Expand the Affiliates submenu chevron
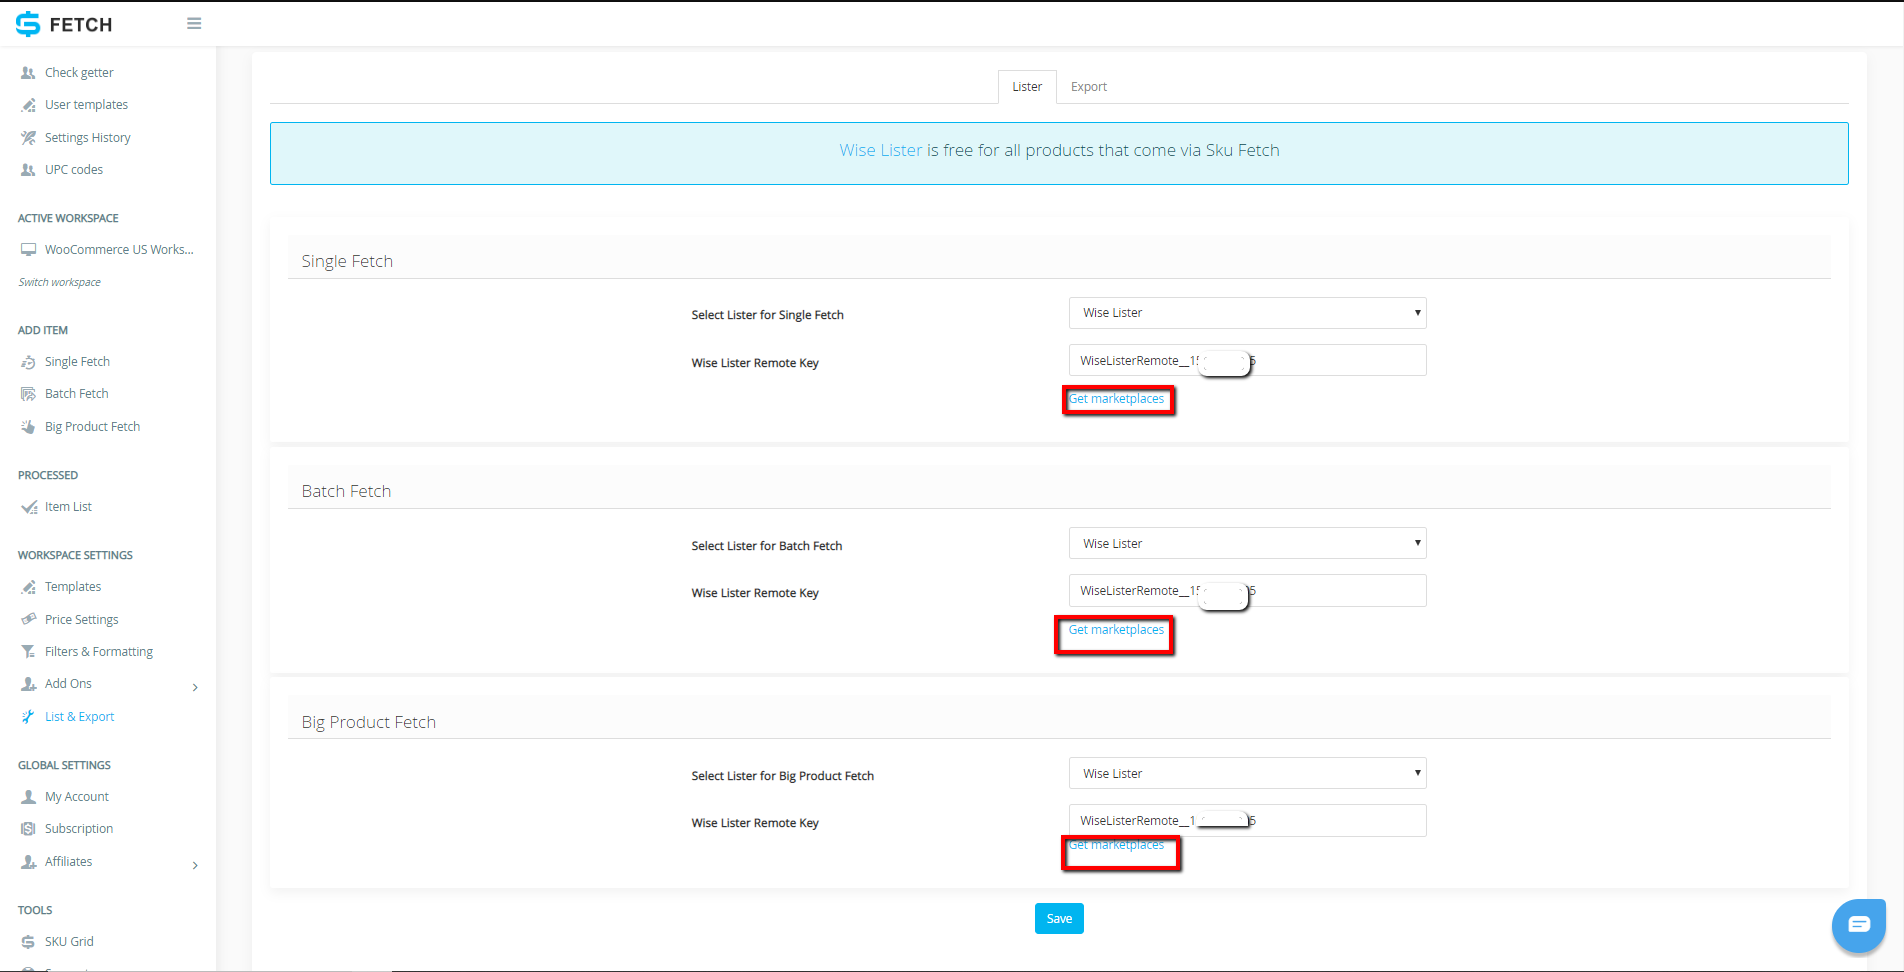This screenshot has height=972, width=1904. [195, 865]
